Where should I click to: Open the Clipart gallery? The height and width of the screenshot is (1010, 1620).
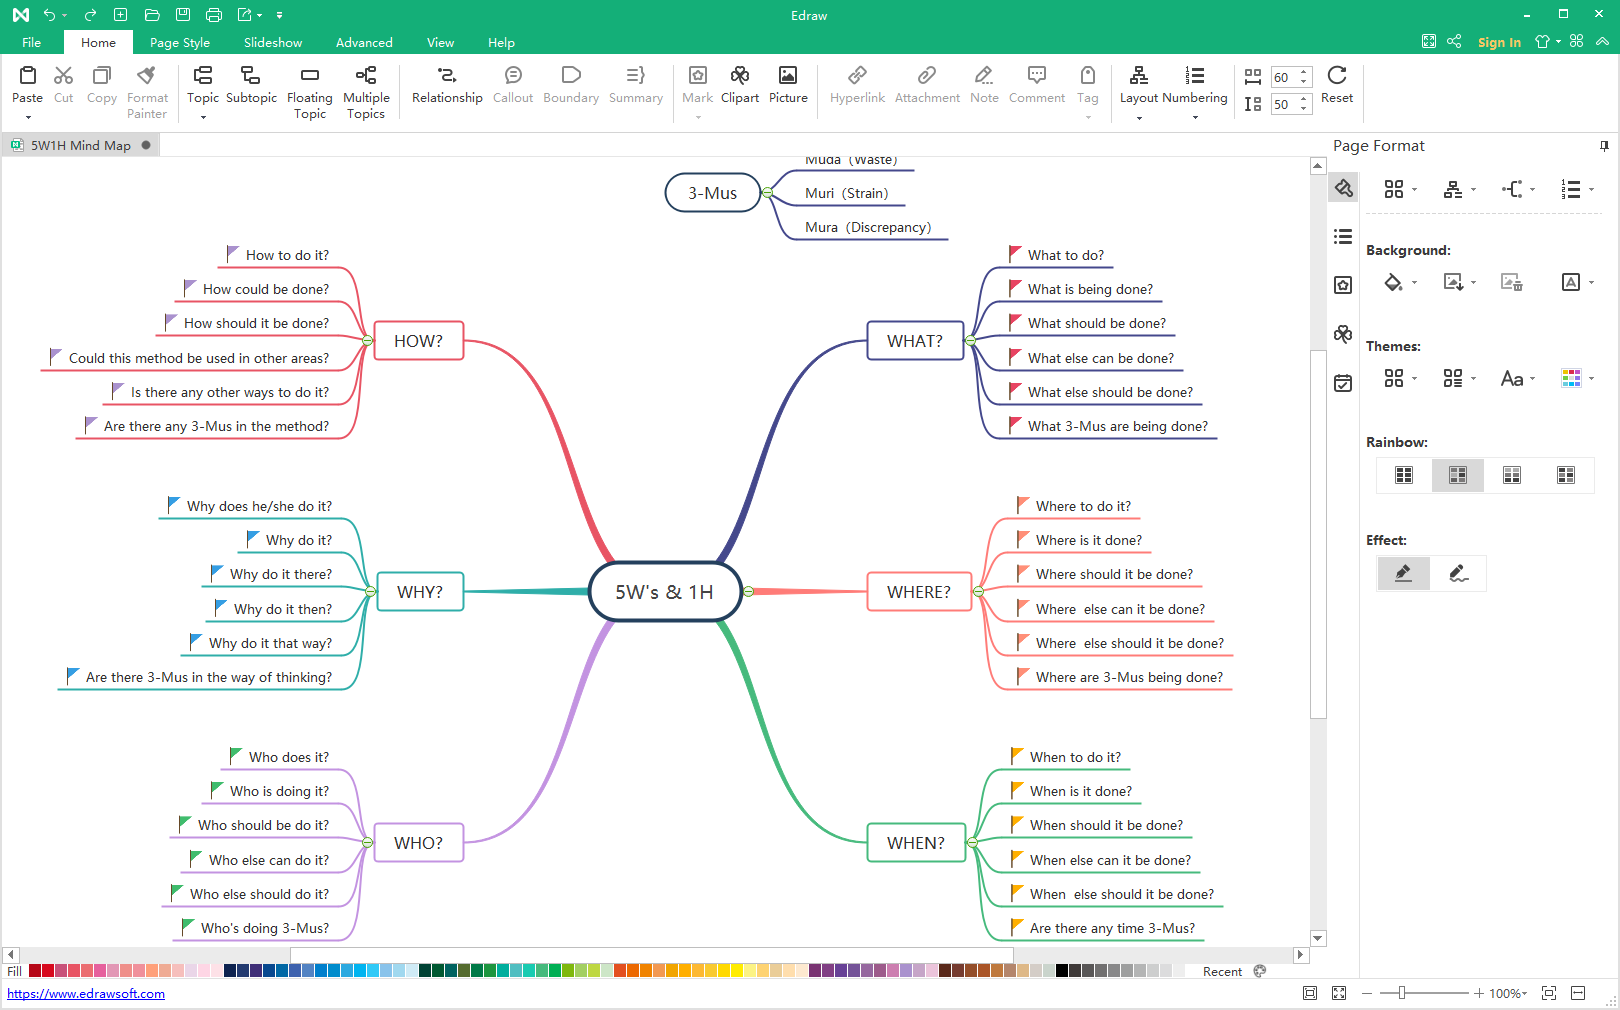pyautogui.click(x=739, y=85)
